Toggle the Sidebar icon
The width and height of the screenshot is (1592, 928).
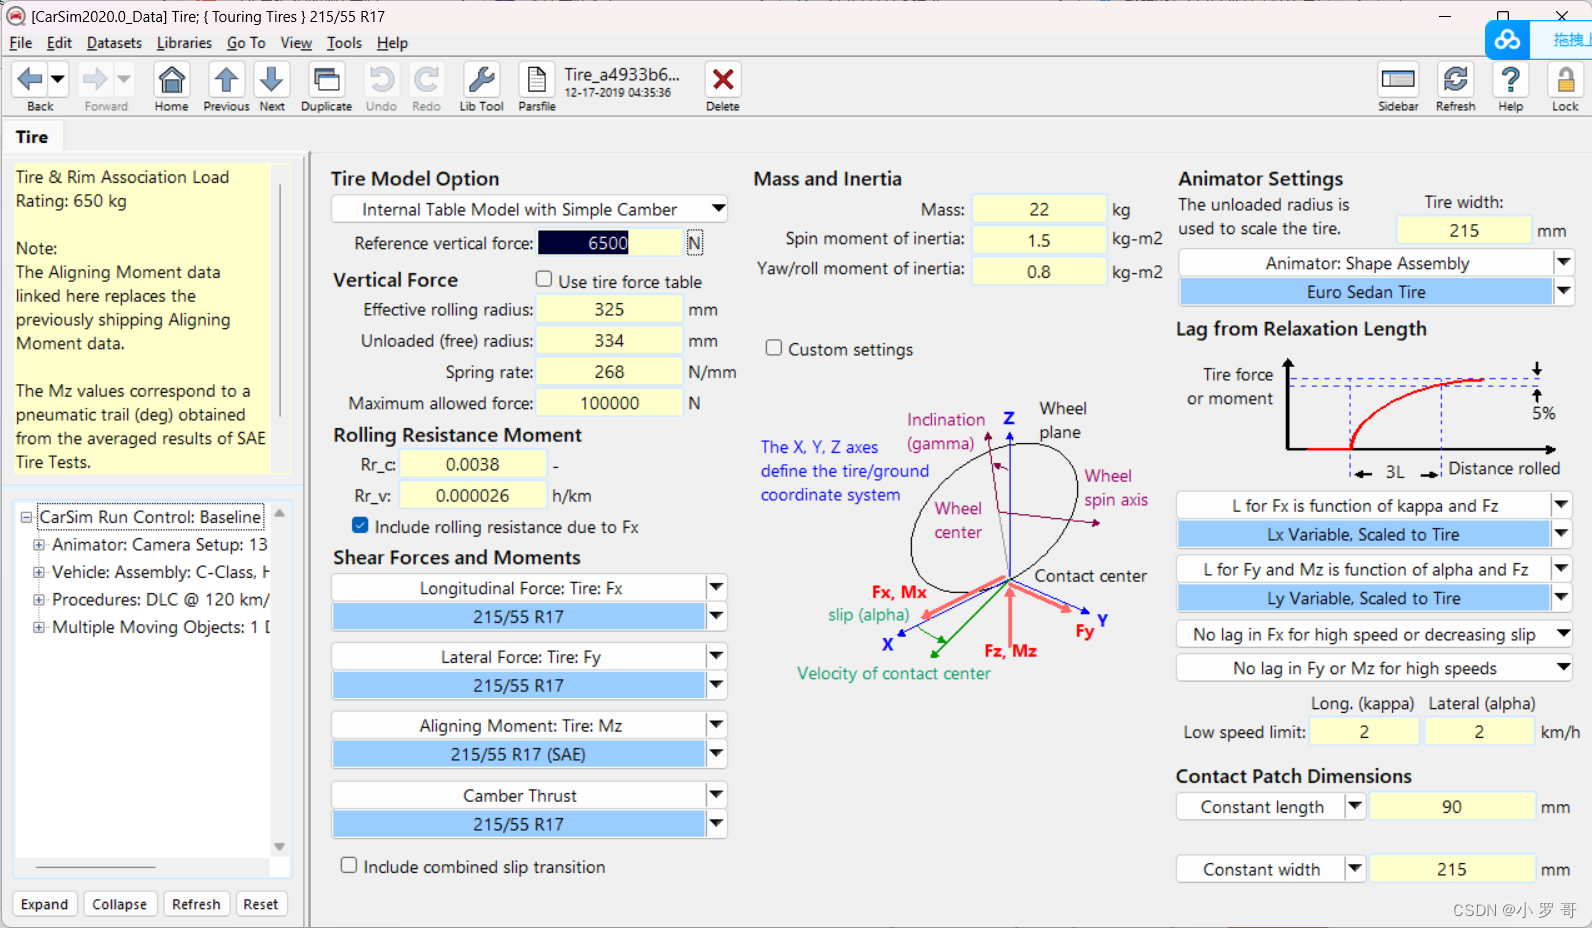point(1398,79)
